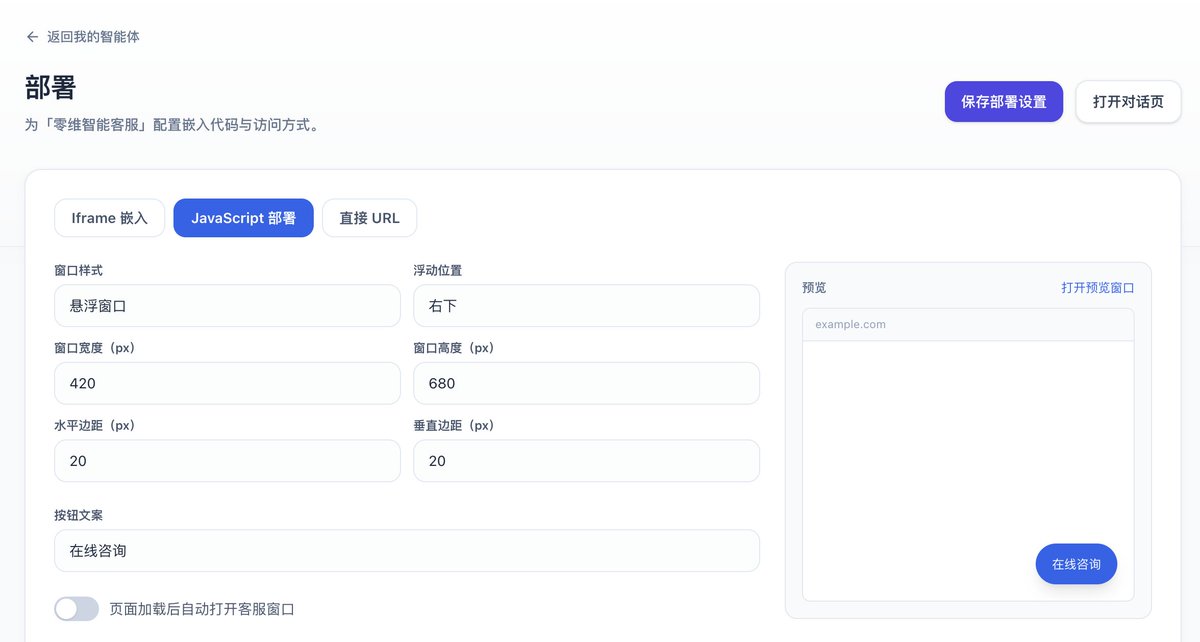Click the 浮动位置 field label
Image resolution: width=1200 pixels, height=642 pixels.
pos(438,271)
